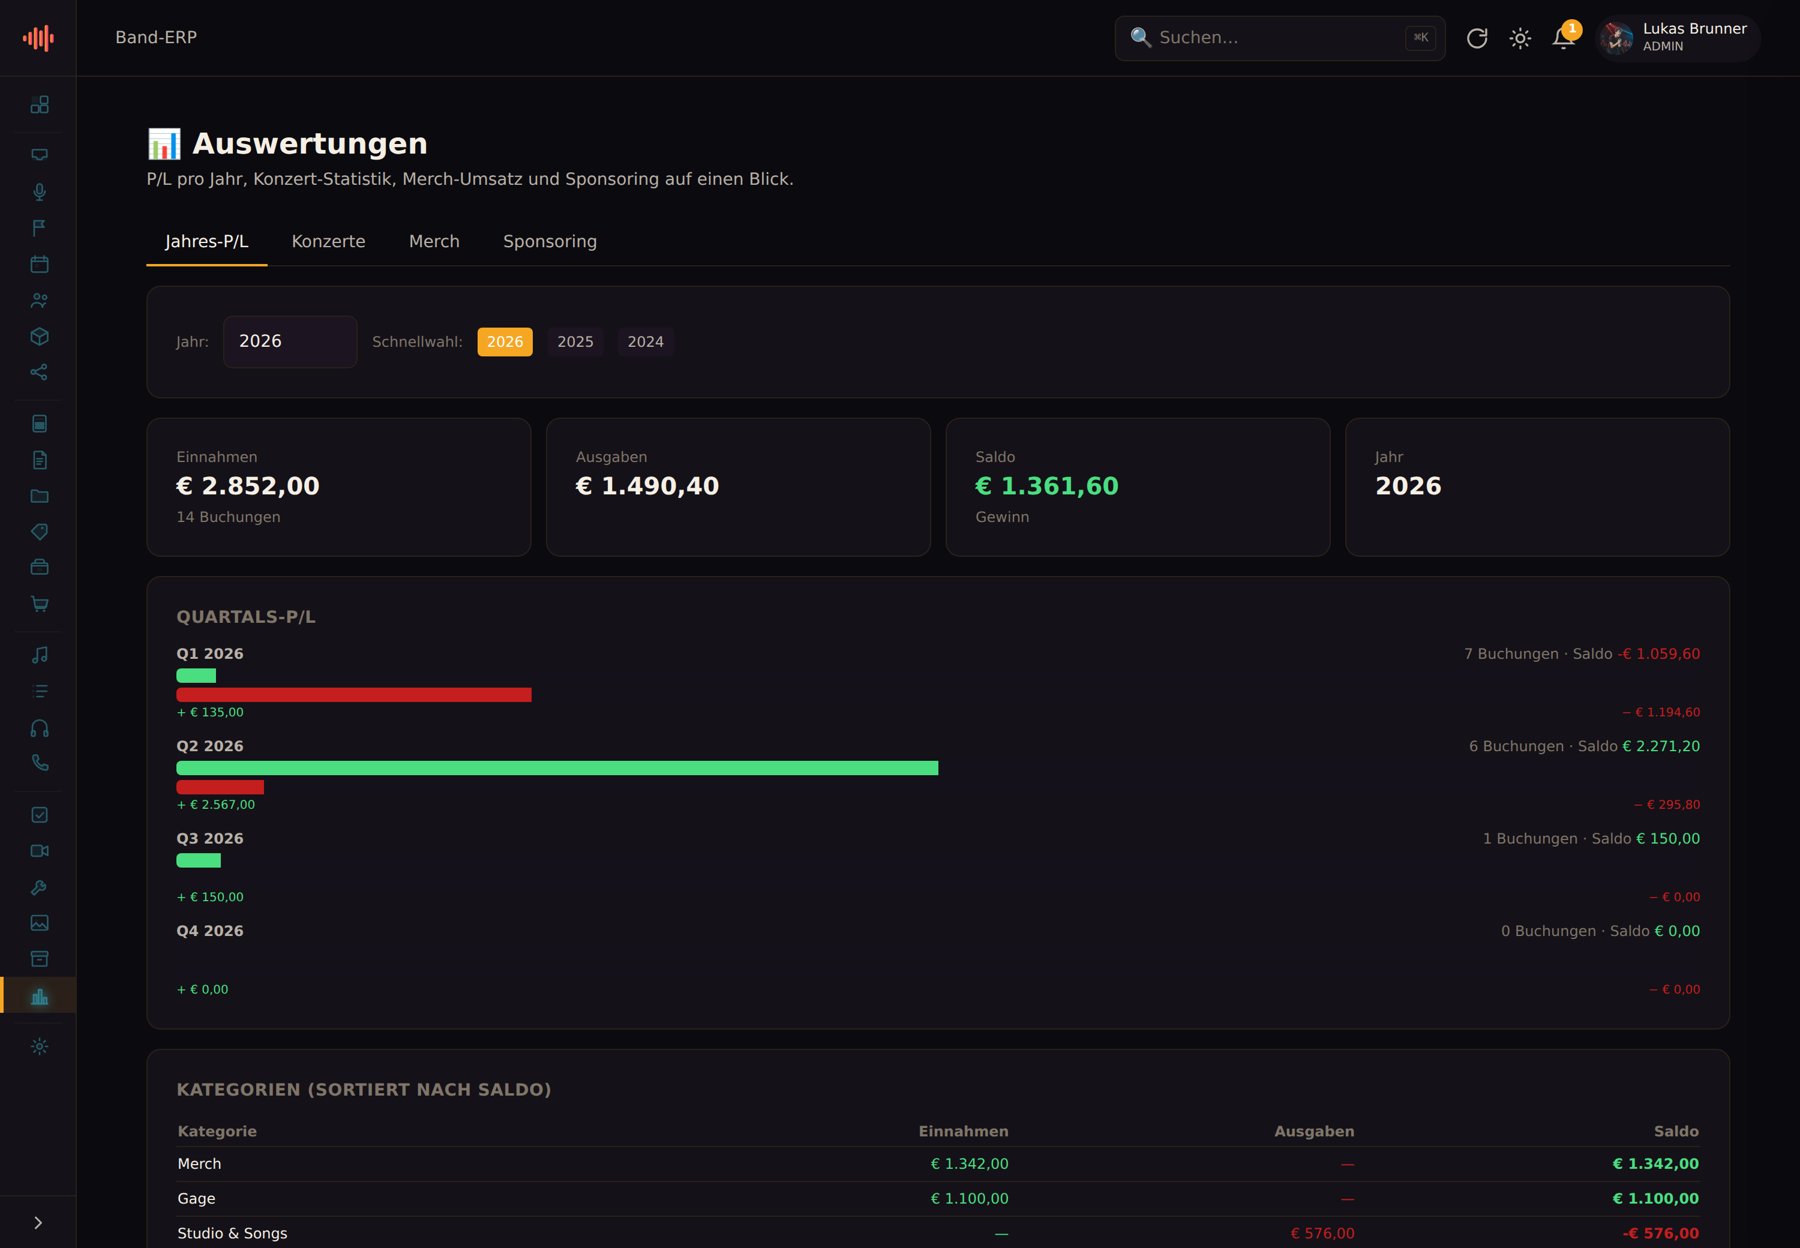Open the image gallery icon in sidebar
Screen dimensions: 1800x1248
click(39, 923)
